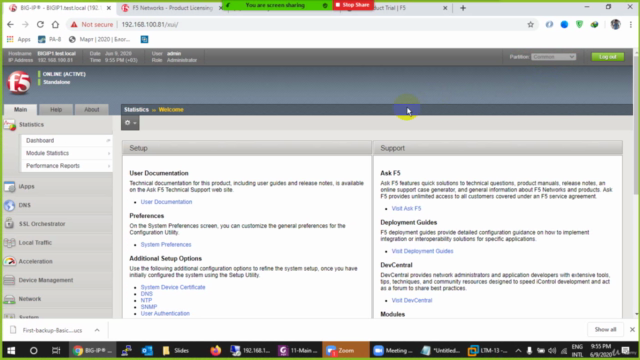This screenshot has width=640, height=360.
Task: Click the Windows Start button
Action: (x=11, y=351)
